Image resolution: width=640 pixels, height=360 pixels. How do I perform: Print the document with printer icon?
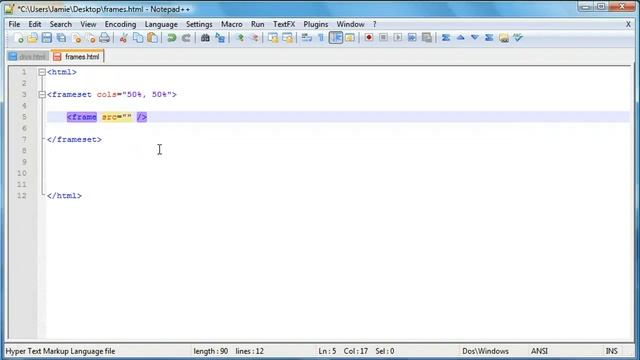point(104,38)
